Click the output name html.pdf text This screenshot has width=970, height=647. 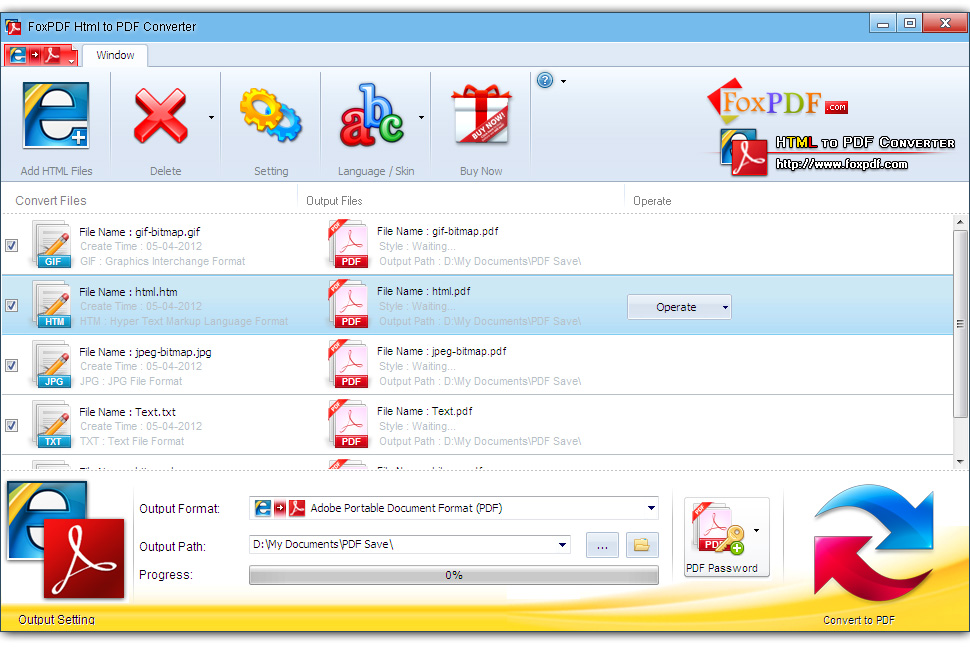tap(451, 291)
